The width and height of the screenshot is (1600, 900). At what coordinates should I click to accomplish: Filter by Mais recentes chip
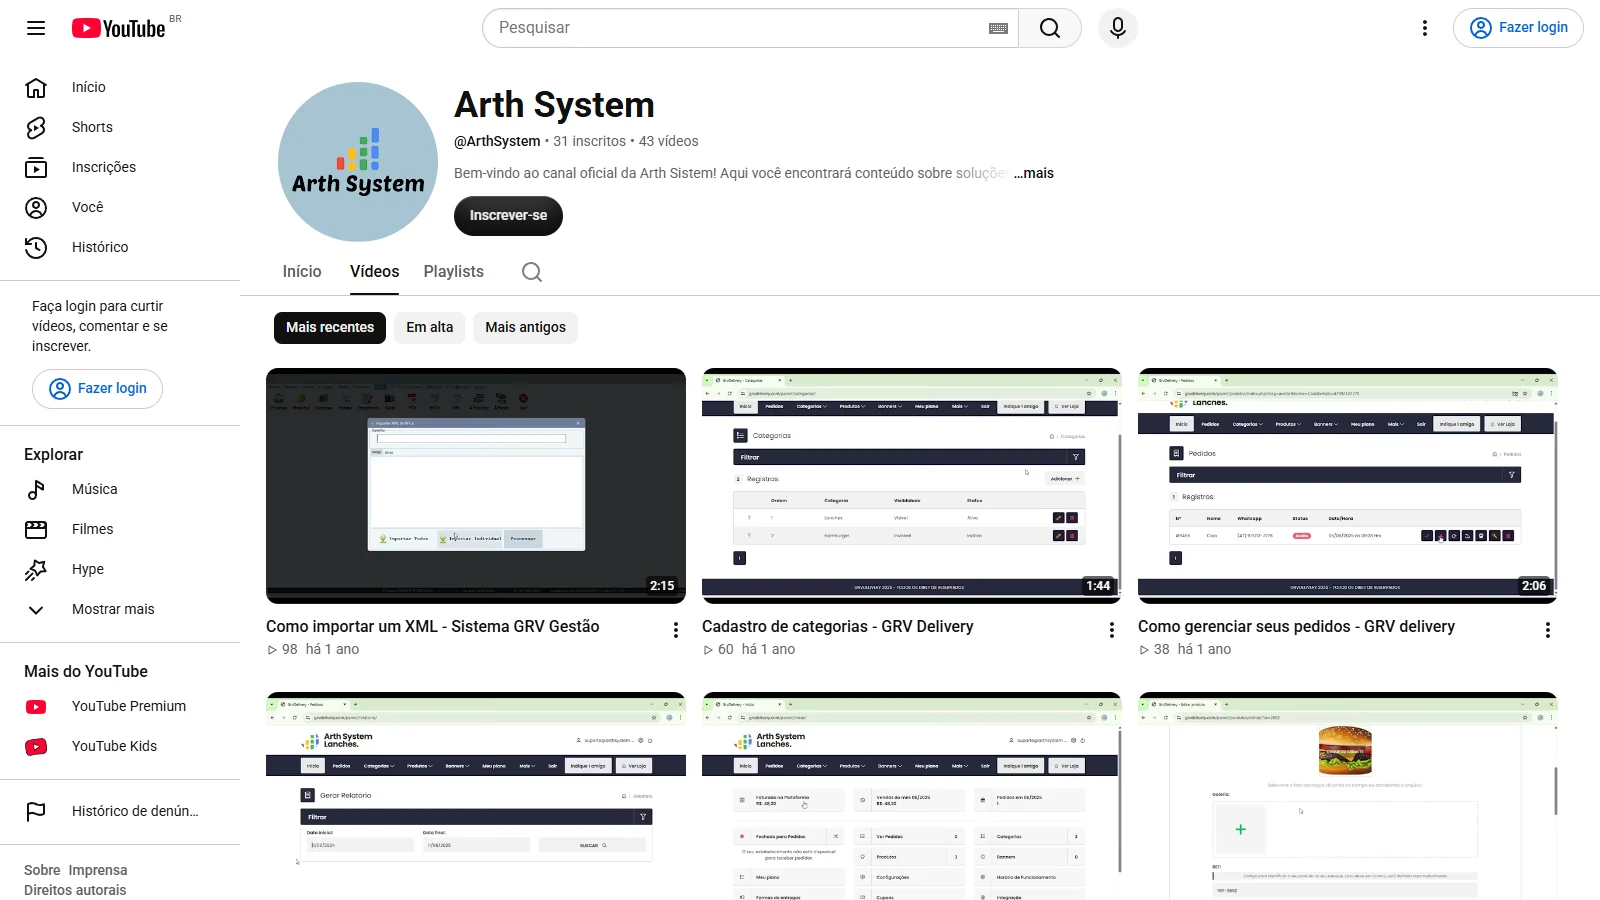(330, 327)
